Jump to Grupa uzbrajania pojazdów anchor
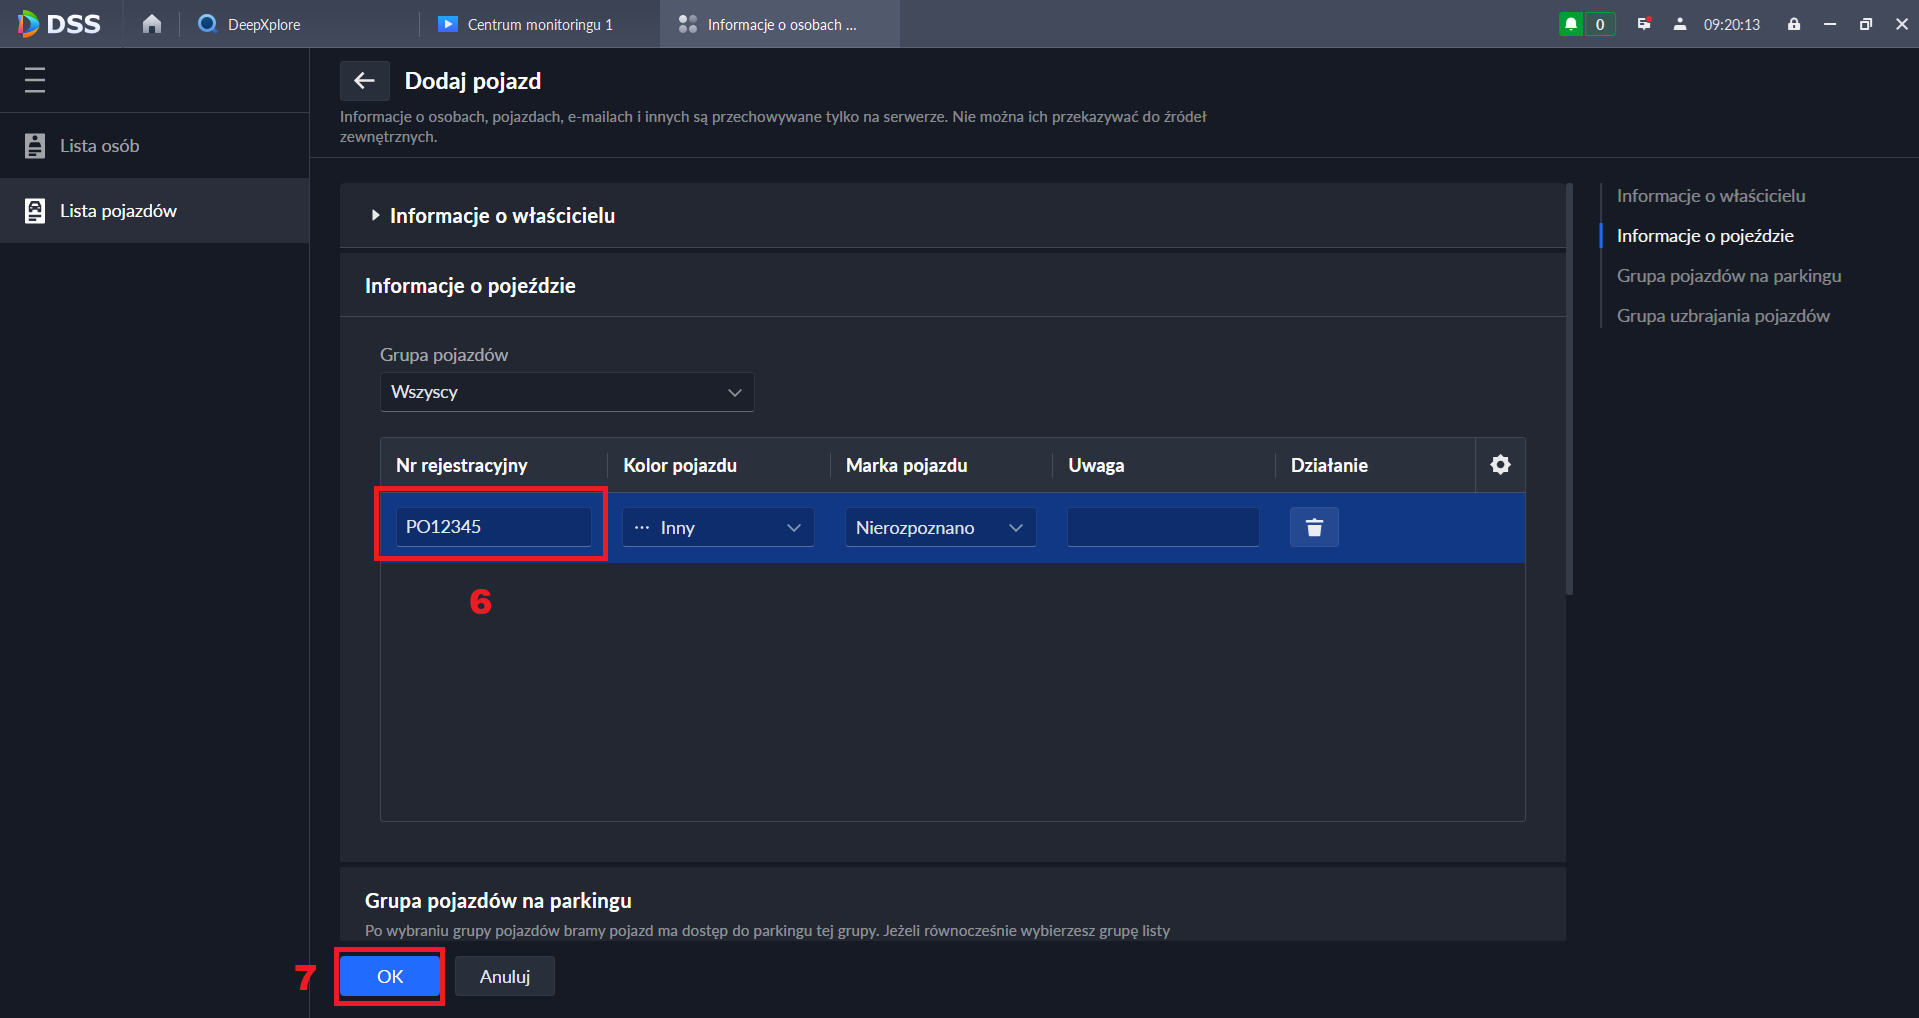1919x1018 pixels. [1722, 316]
